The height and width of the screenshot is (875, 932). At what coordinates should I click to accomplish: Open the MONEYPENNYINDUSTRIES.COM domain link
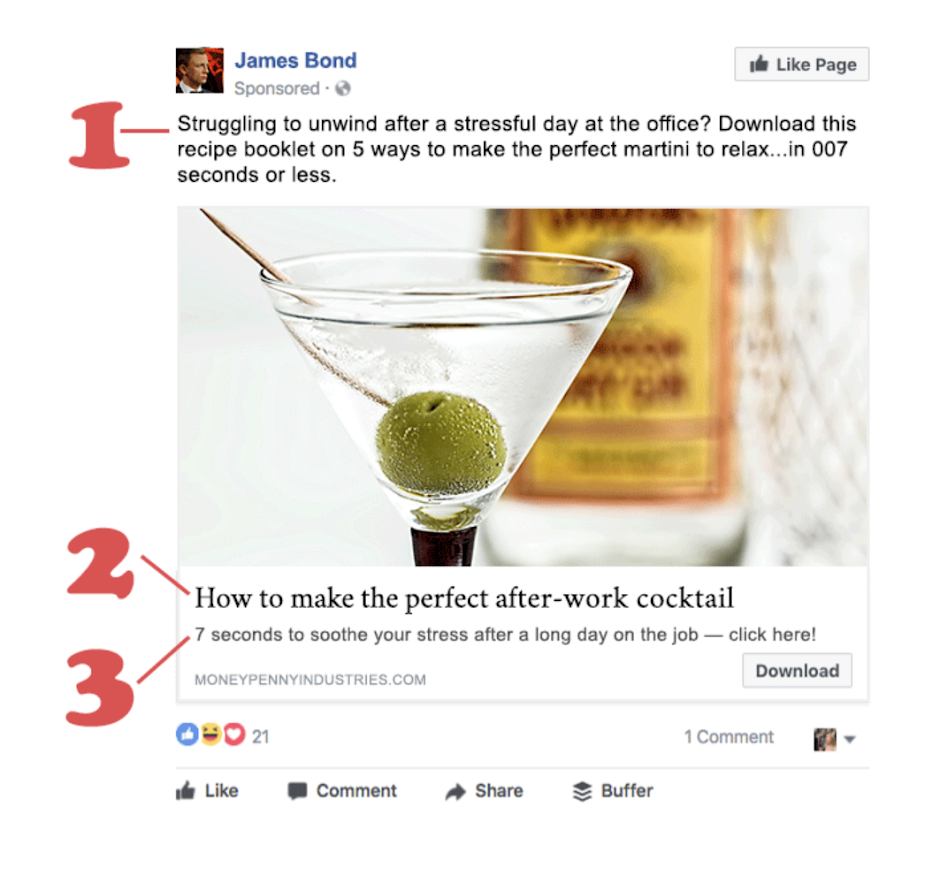310,679
